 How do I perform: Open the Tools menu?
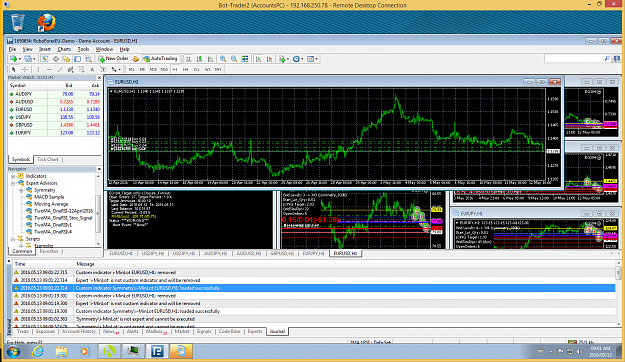83,49
